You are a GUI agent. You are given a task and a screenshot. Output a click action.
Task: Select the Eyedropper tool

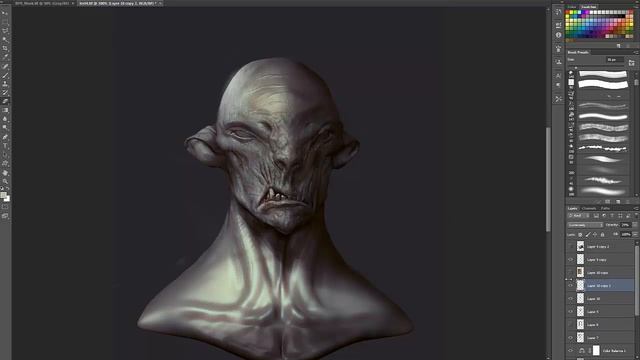5,57
